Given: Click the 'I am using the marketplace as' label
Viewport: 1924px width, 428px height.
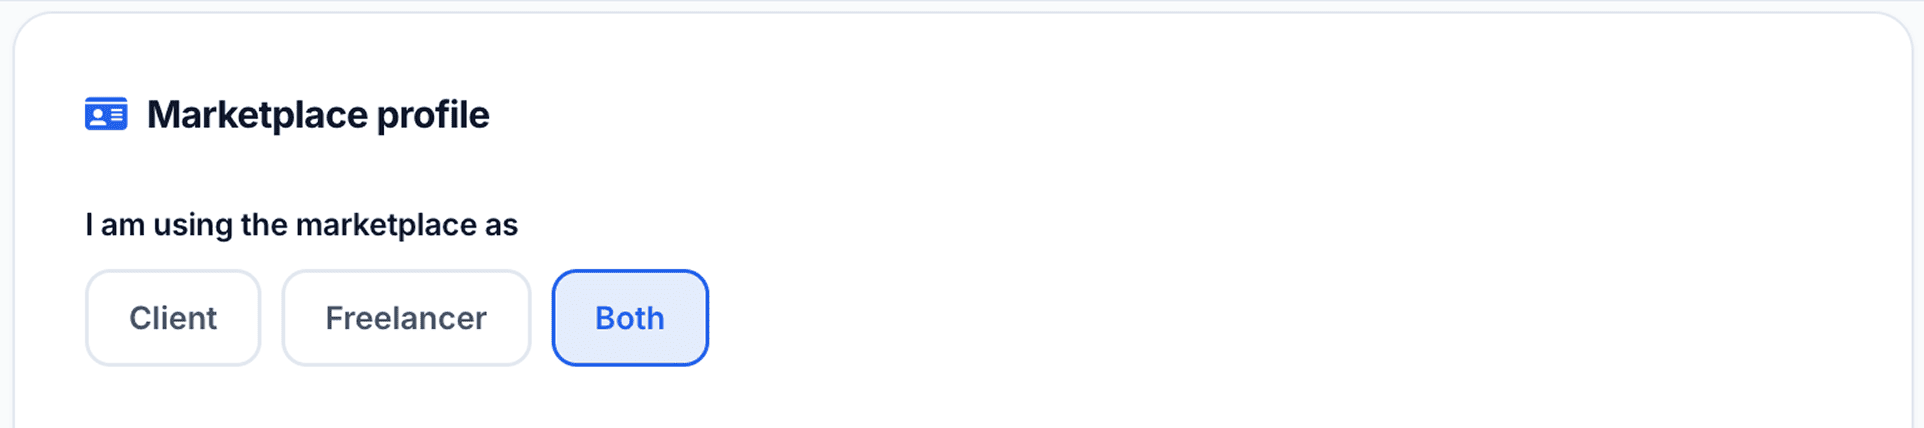Looking at the screenshot, I should pyautogui.click(x=301, y=225).
